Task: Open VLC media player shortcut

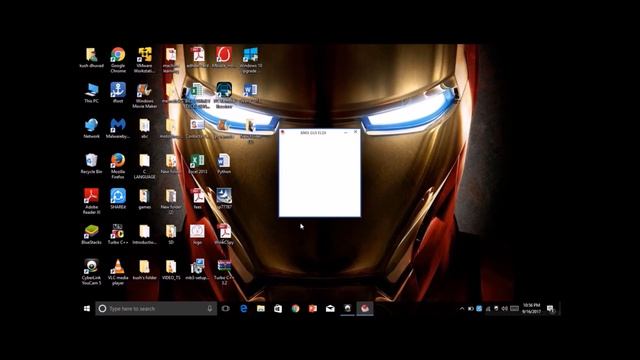Action: [118, 271]
